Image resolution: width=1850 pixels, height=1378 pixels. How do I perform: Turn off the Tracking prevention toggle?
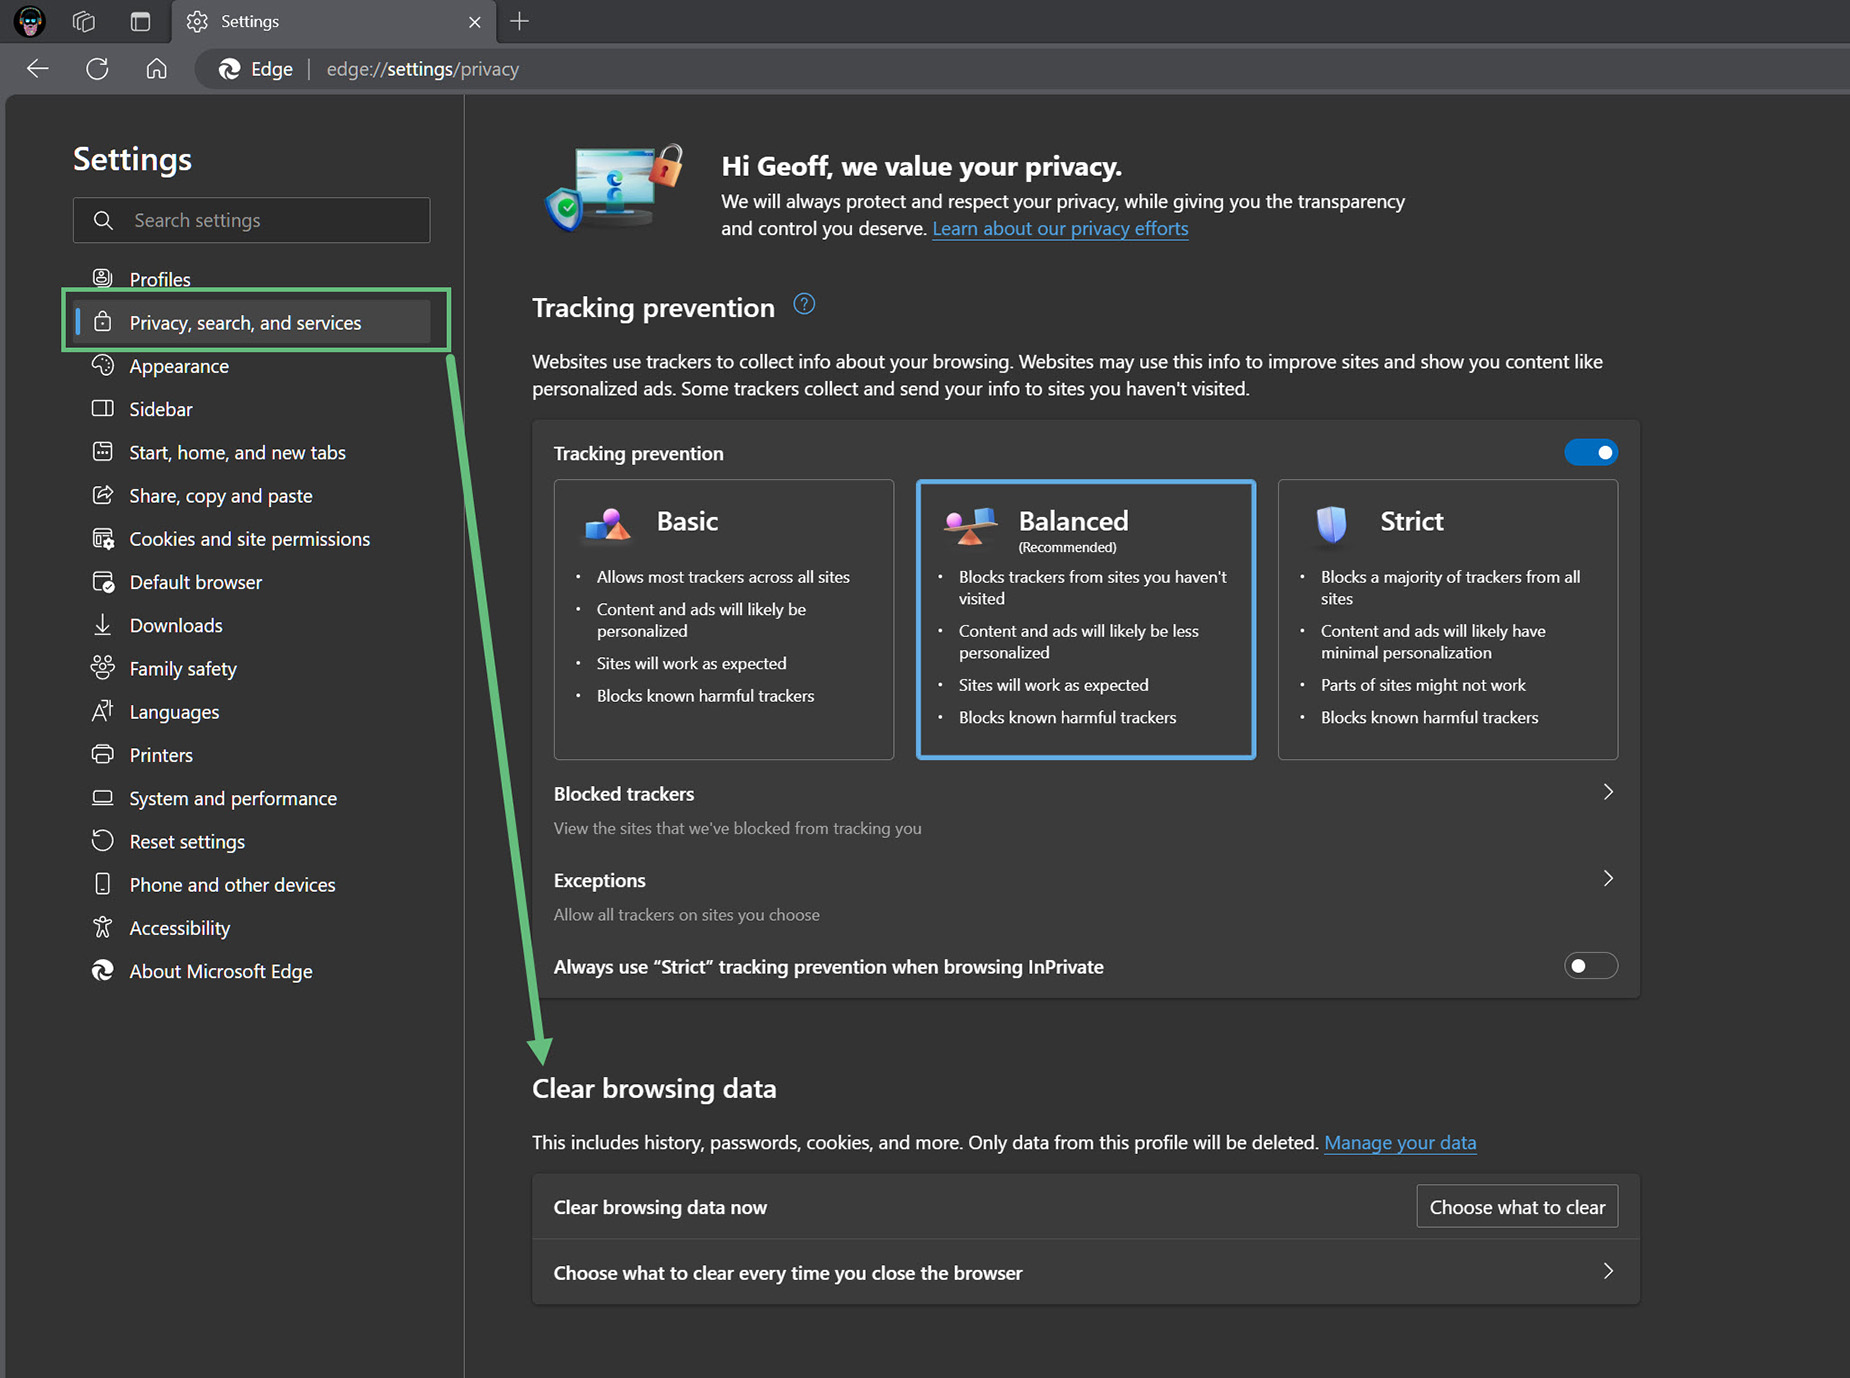[x=1591, y=453]
